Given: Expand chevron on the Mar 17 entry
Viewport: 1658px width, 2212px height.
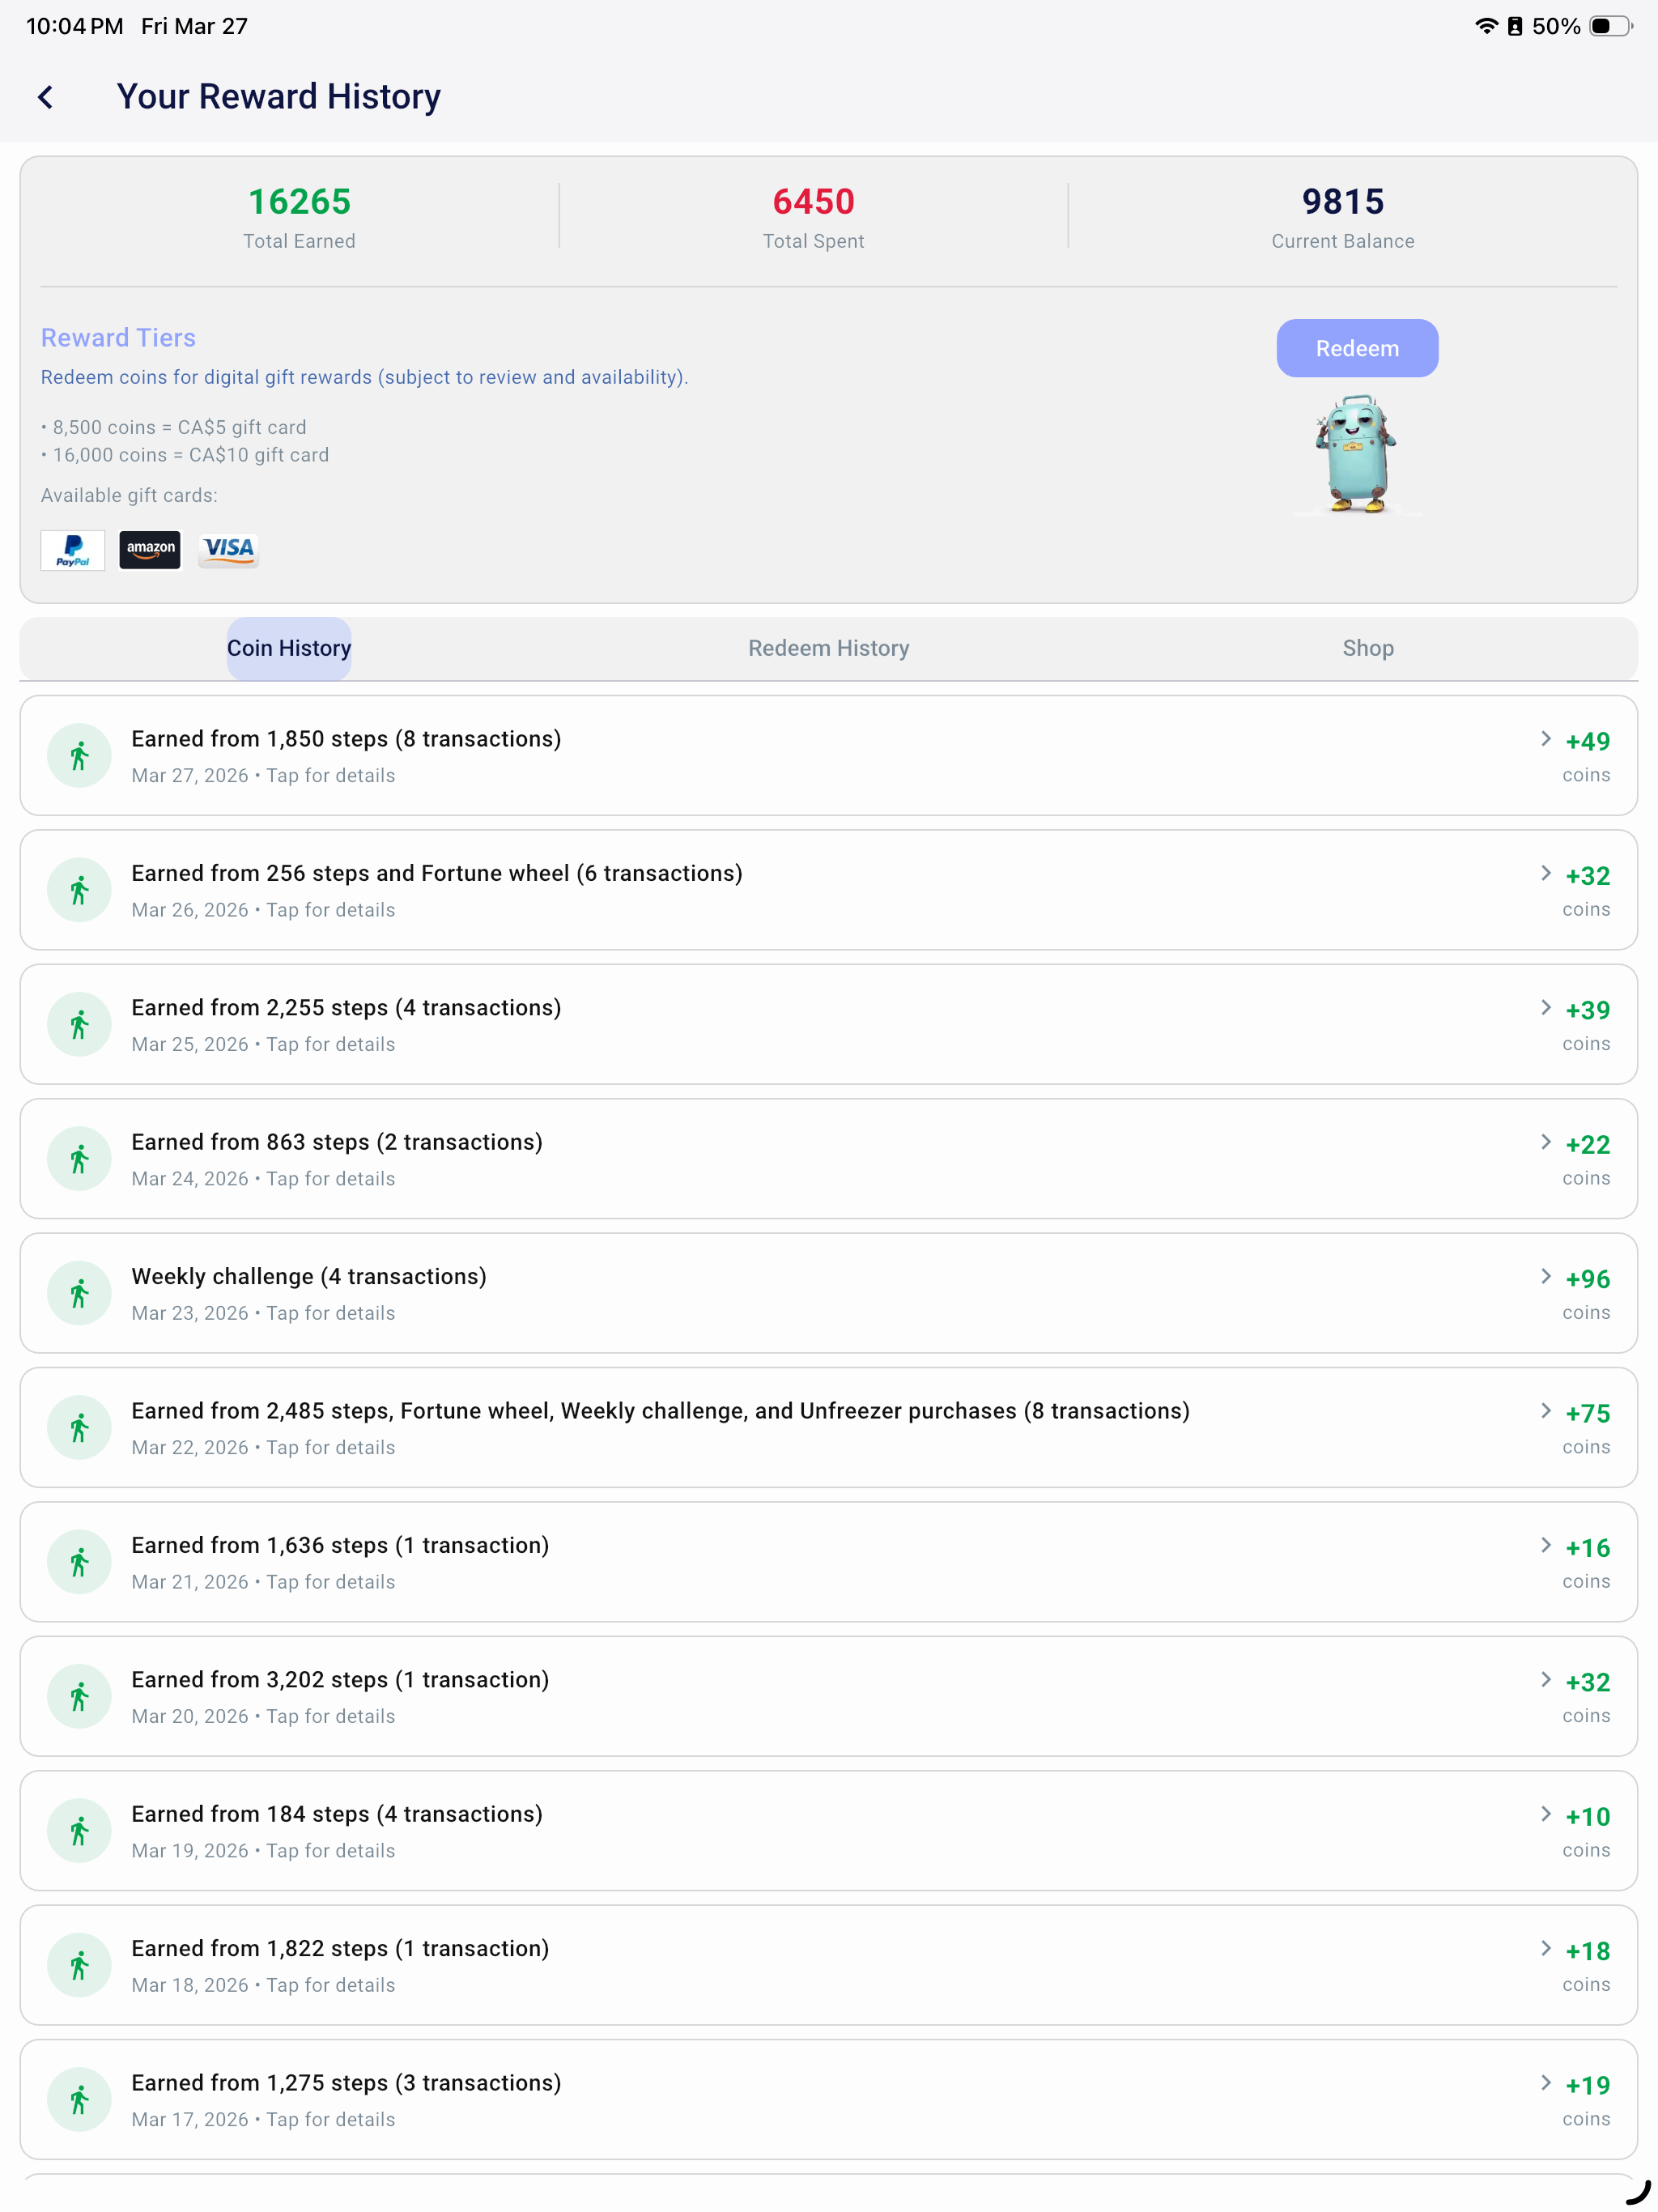Looking at the screenshot, I should 1546,2083.
